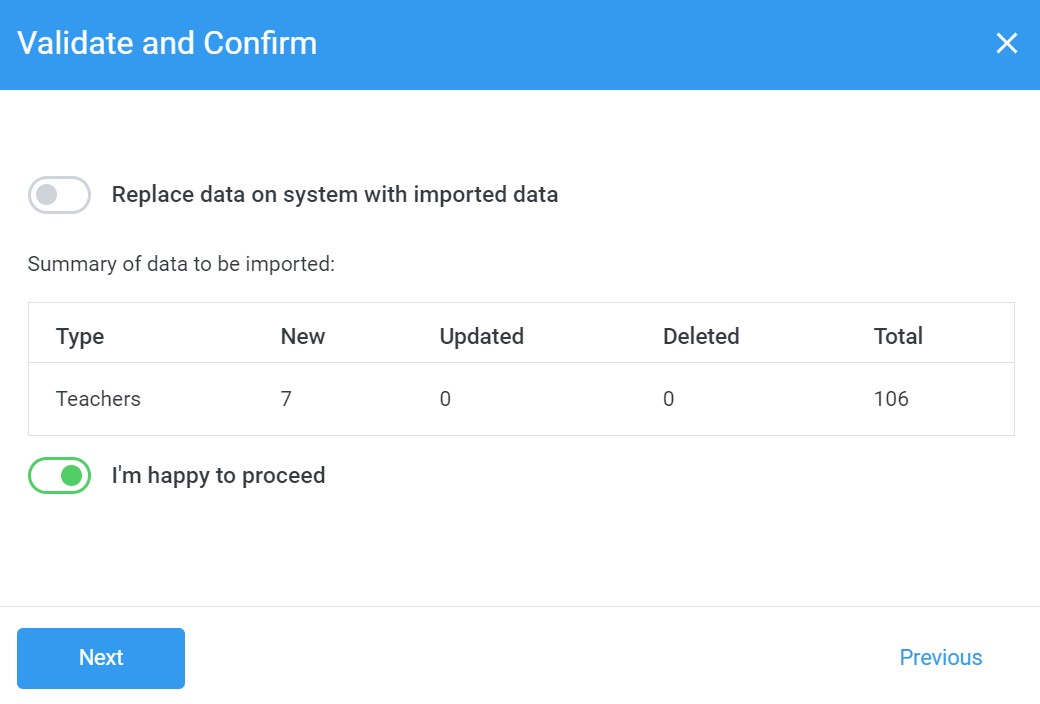Select the Updated column header
The width and height of the screenshot is (1040, 704).
click(x=481, y=337)
